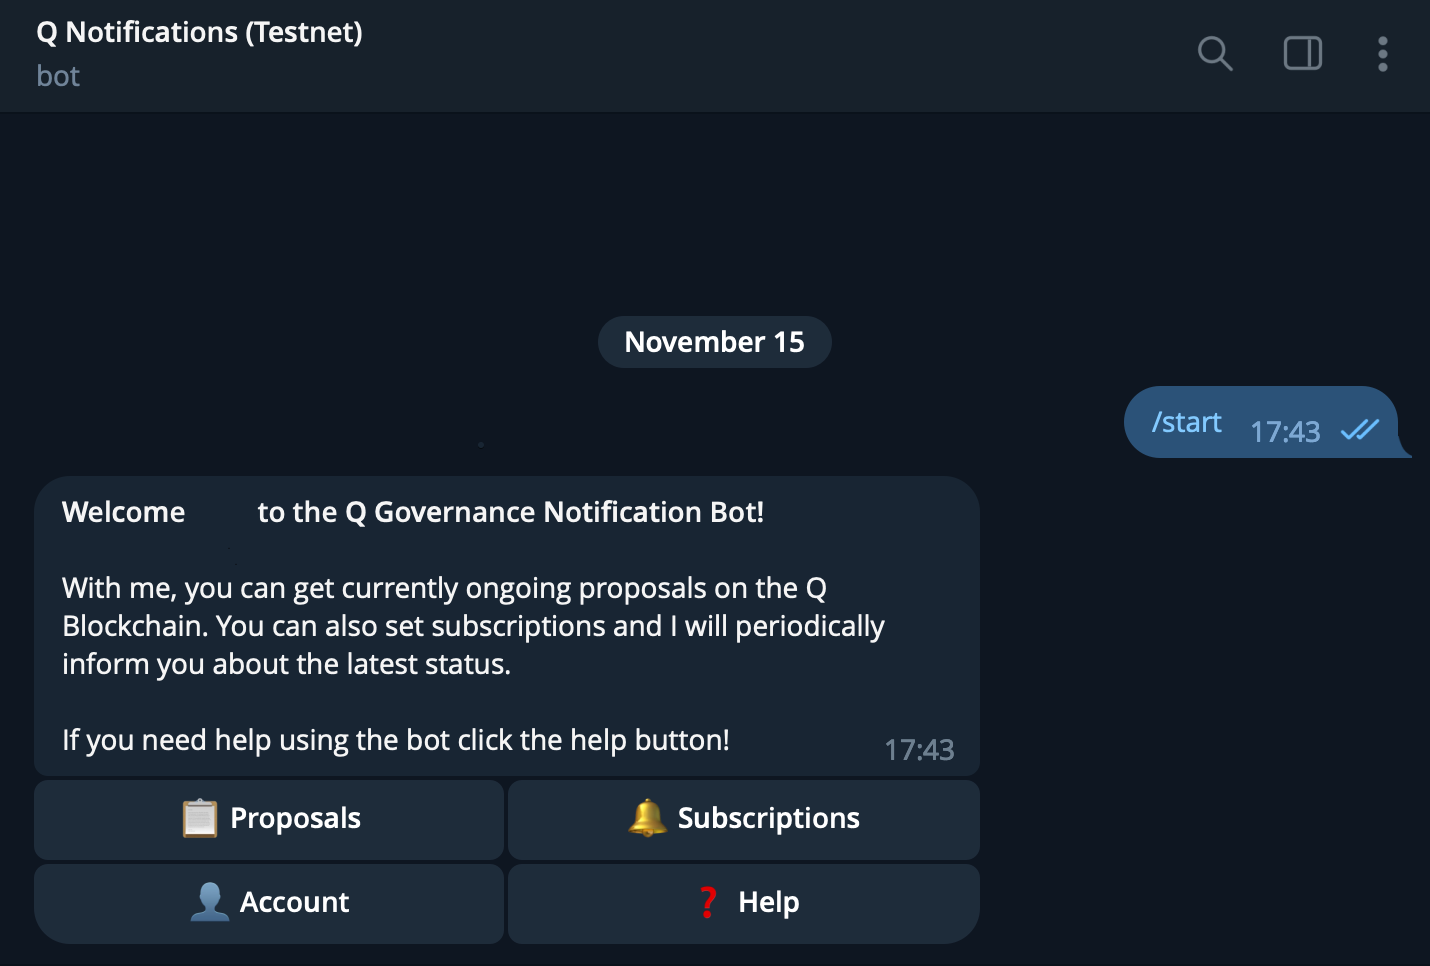Click the Help button below the message

coord(744,903)
